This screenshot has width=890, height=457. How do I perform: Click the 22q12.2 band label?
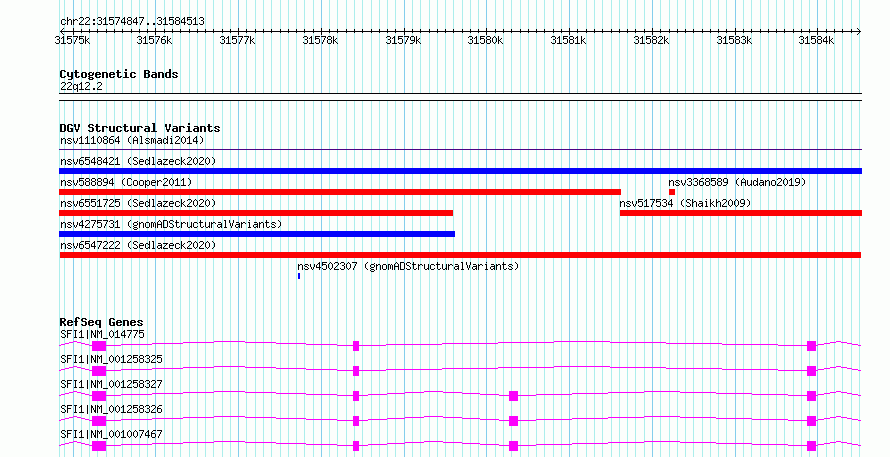[81, 86]
